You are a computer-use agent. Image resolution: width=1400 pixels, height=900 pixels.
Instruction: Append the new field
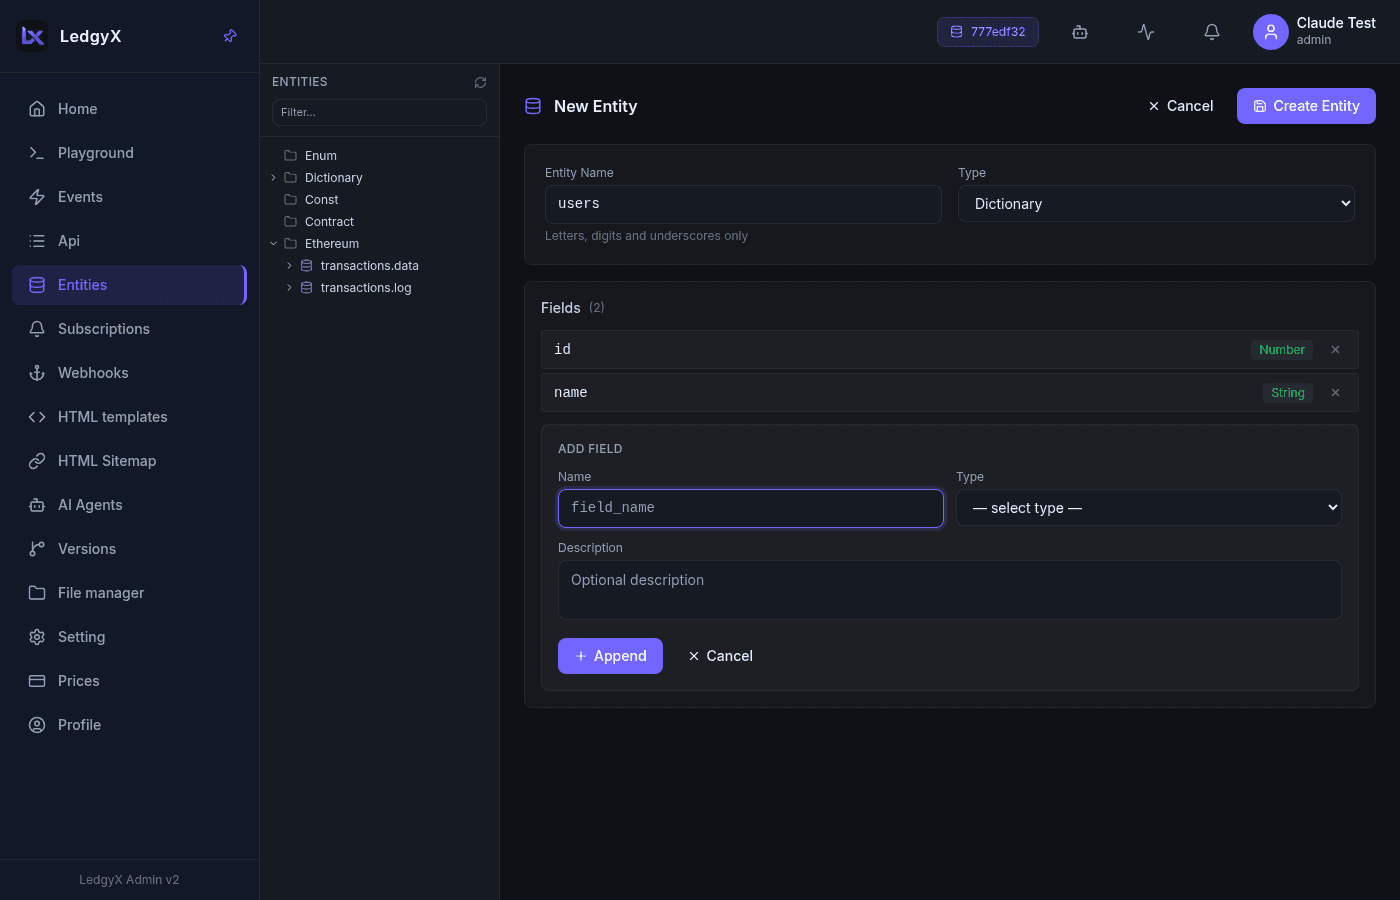tap(610, 656)
